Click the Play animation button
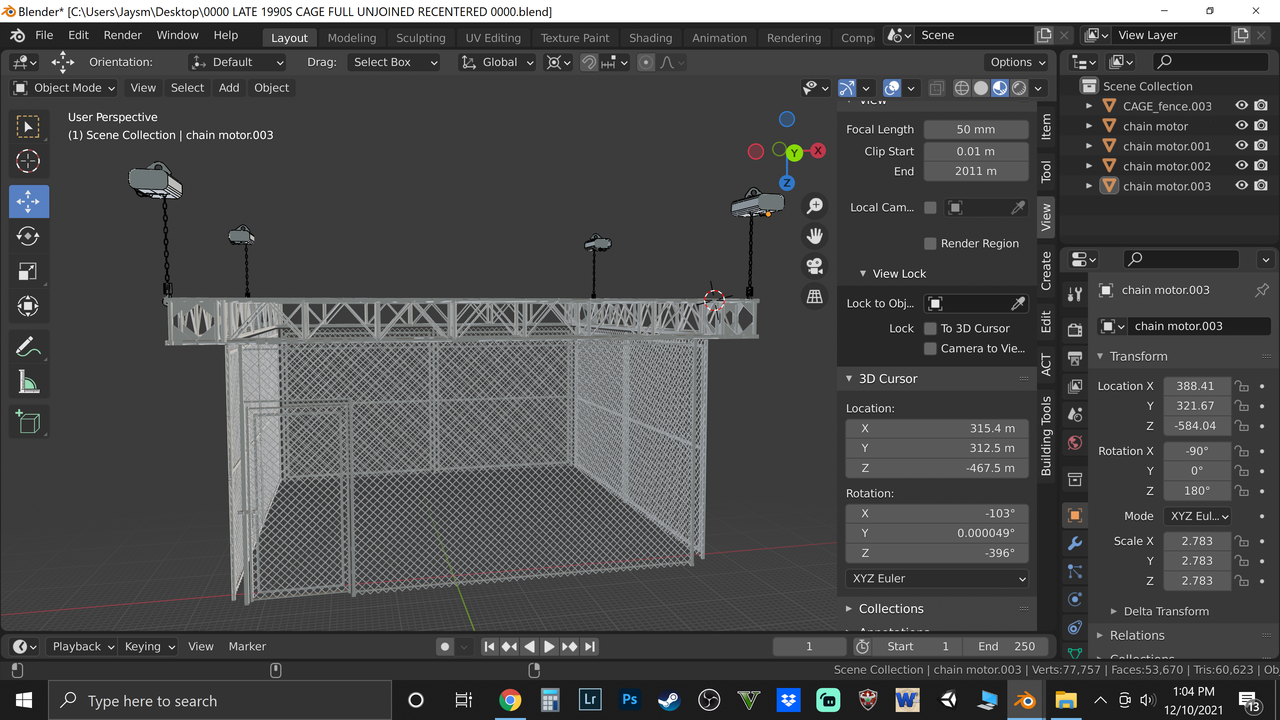 (549, 647)
